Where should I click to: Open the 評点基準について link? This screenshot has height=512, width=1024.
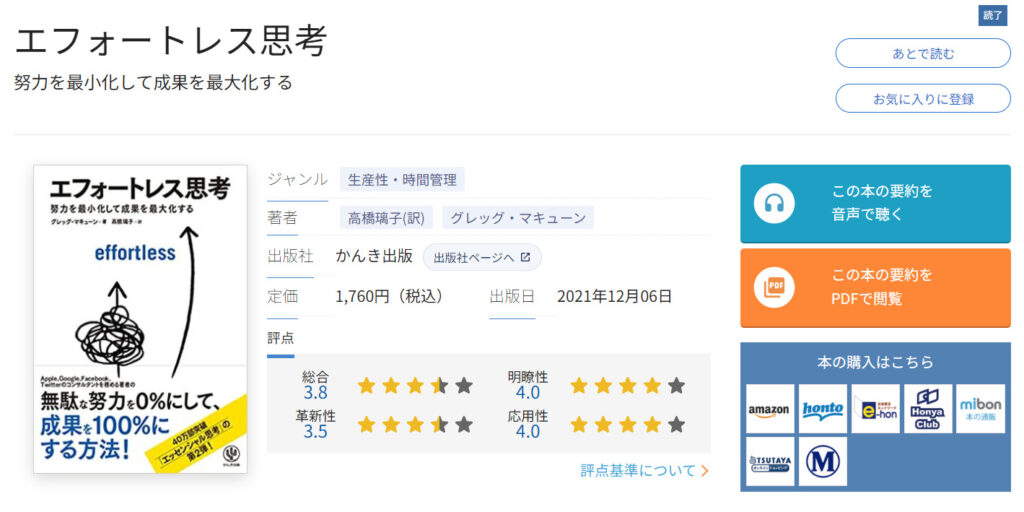pos(645,470)
